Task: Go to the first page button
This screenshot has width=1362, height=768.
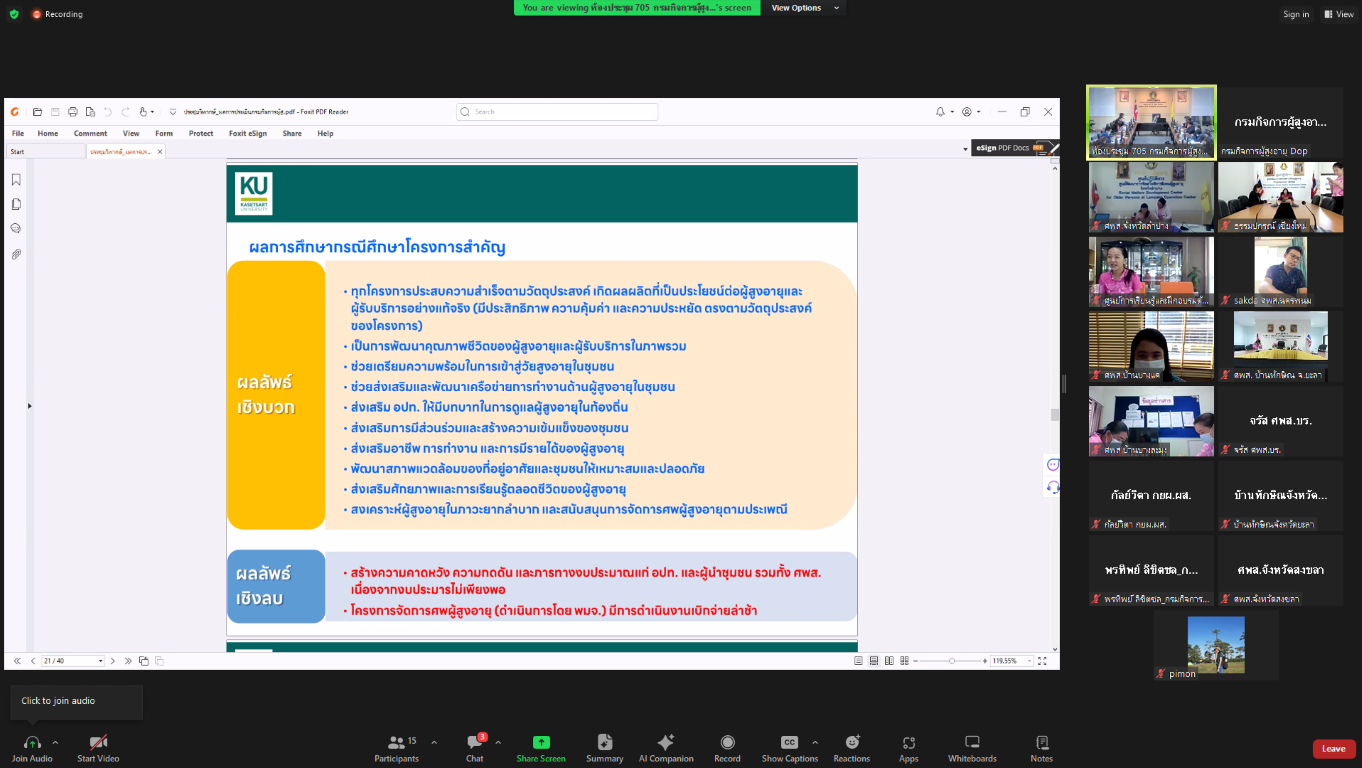Action: [17, 661]
